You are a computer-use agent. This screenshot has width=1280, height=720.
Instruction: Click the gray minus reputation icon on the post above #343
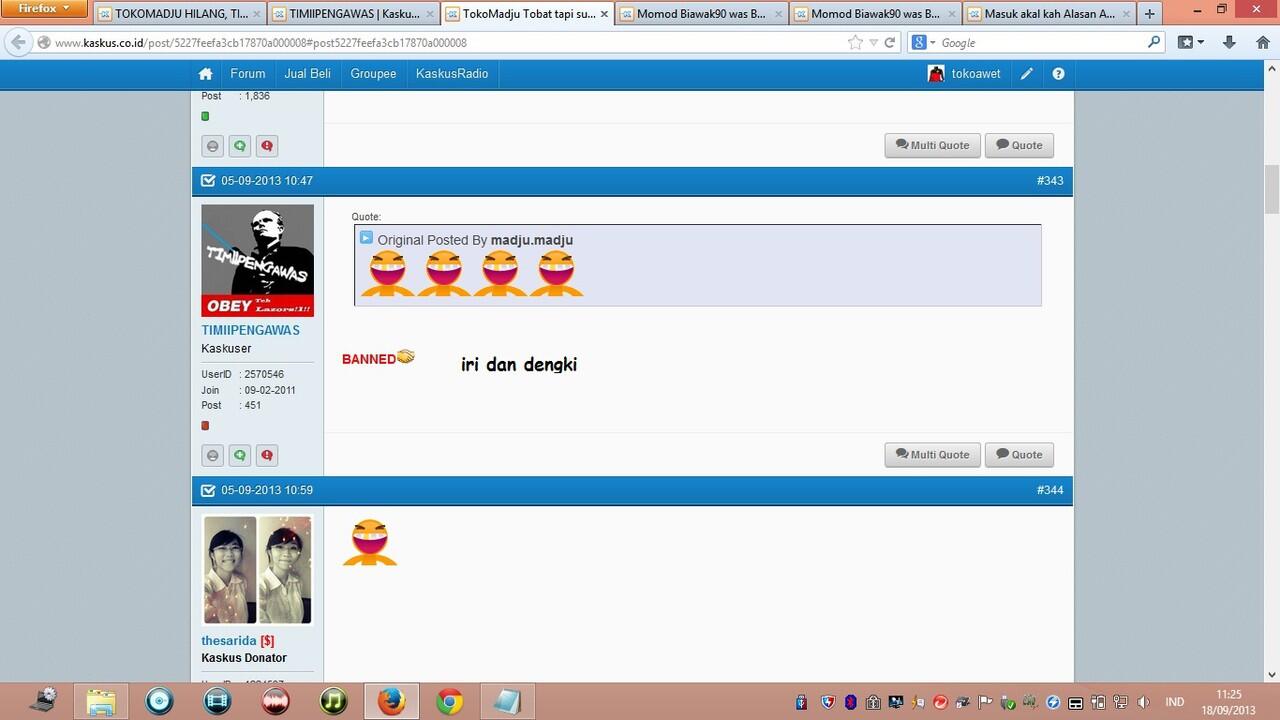pos(213,146)
